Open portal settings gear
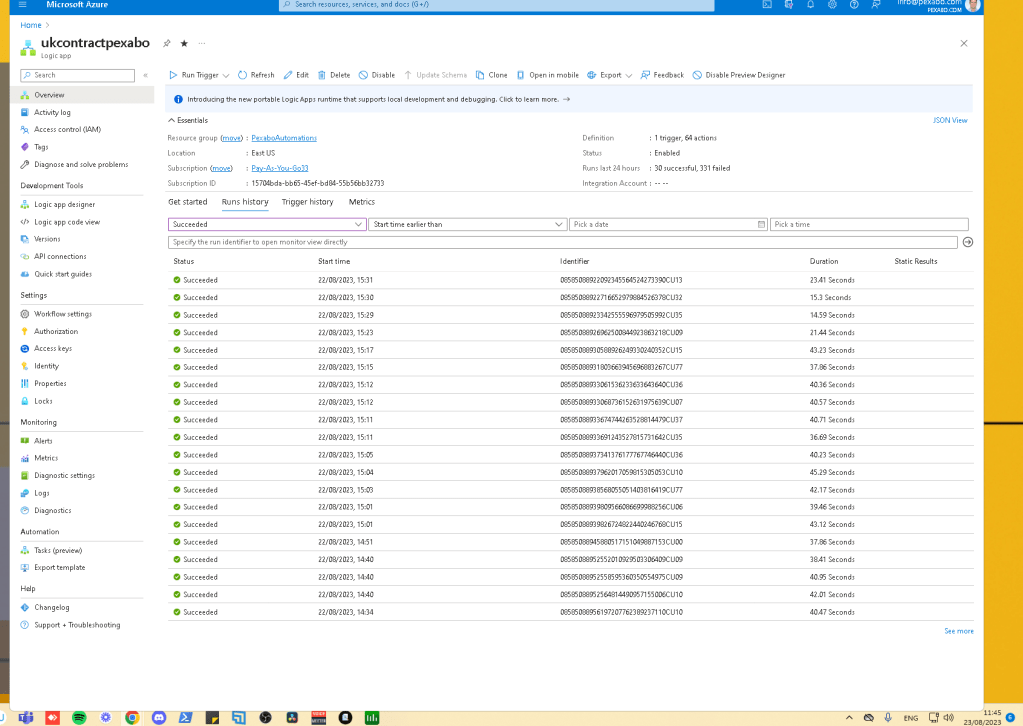 pyautogui.click(x=832, y=5)
